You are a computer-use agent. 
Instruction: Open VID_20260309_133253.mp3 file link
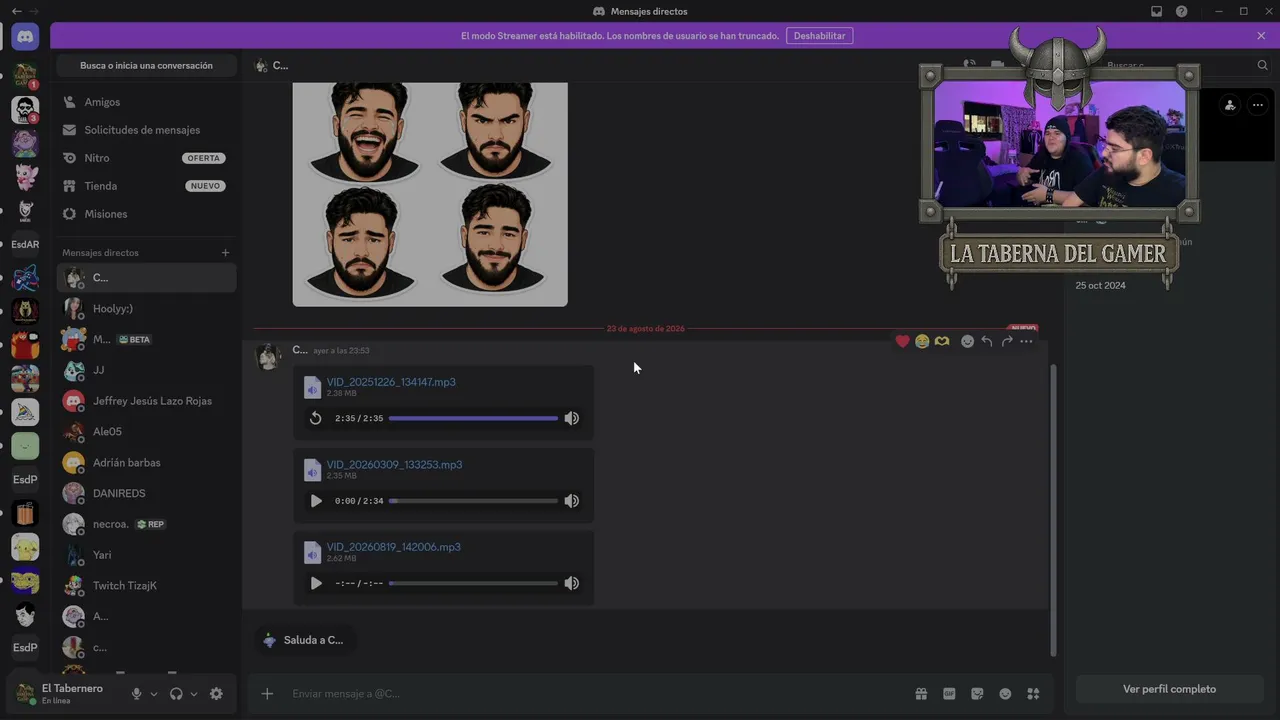pyautogui.click(x=394, y=464)
